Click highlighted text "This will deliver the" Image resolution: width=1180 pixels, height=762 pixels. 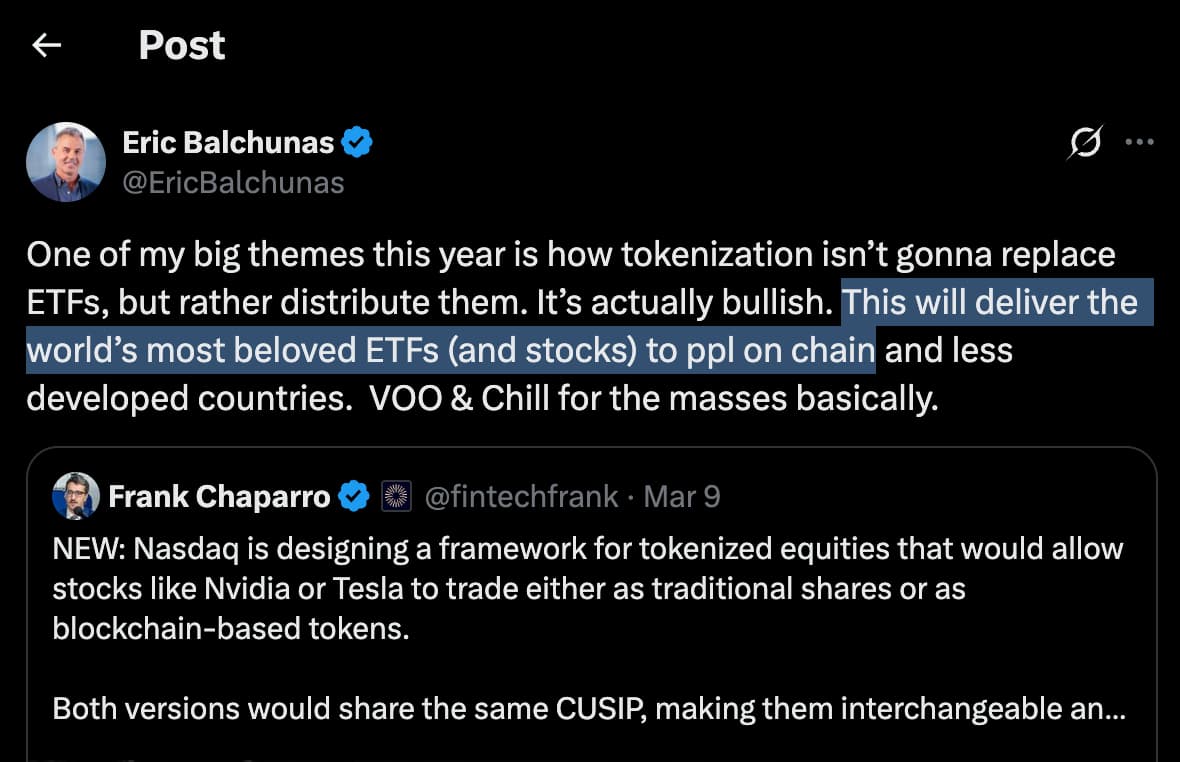click(x=991, y=302)
